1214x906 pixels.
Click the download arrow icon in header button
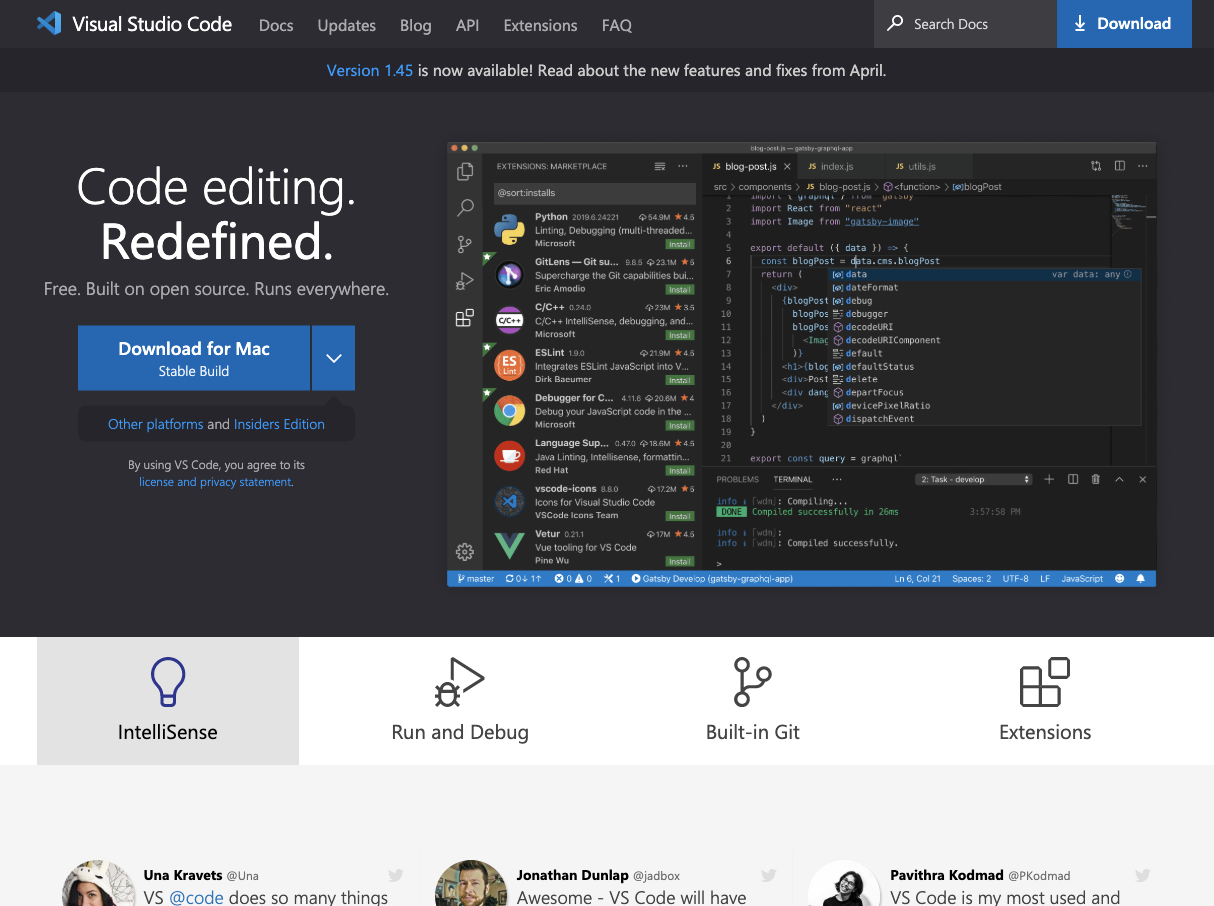[x=1080, y=23]
